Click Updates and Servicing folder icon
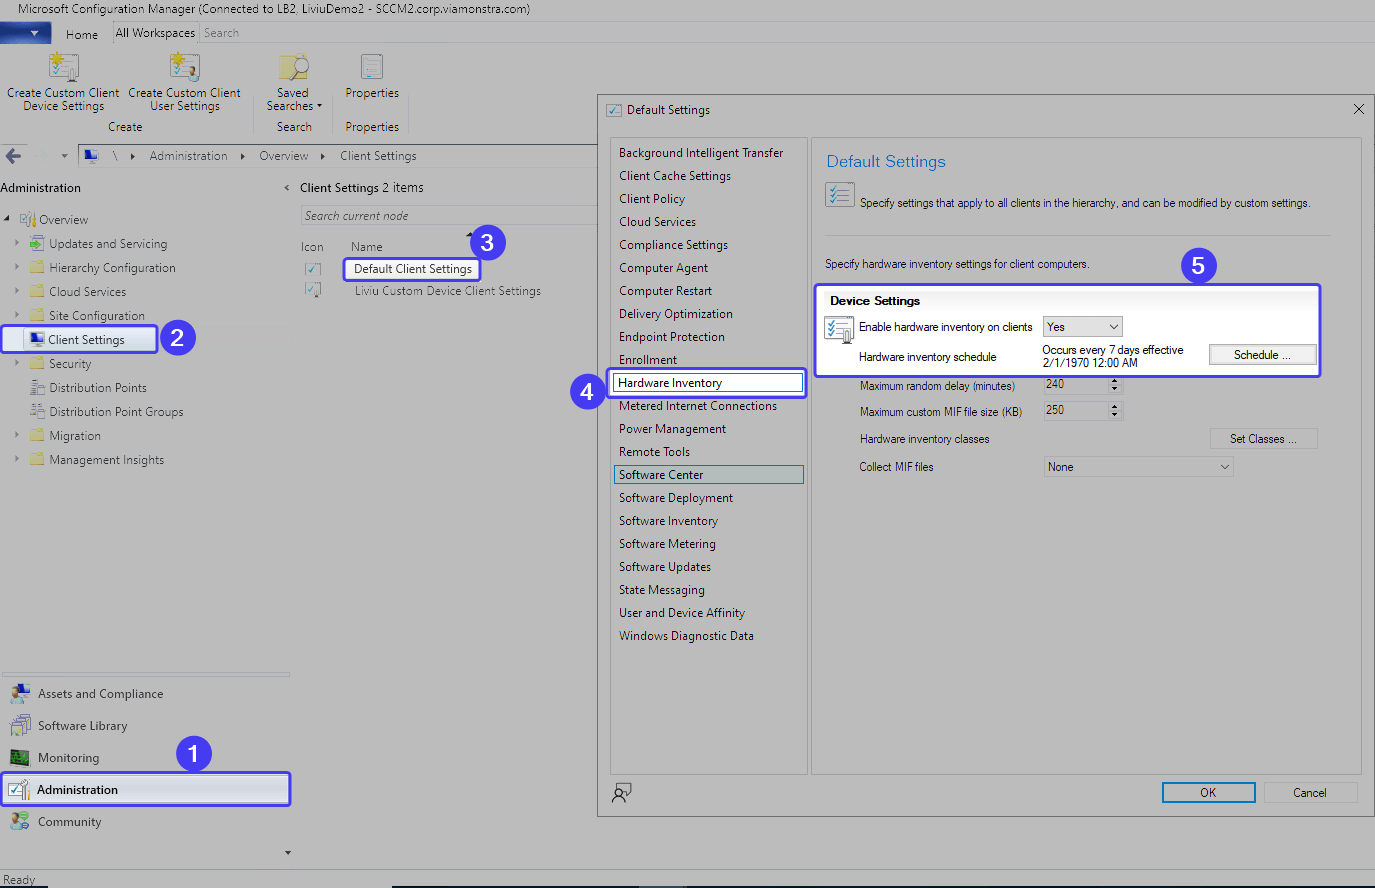Screen dimensions: 1375x888 (x=37, y=244)
